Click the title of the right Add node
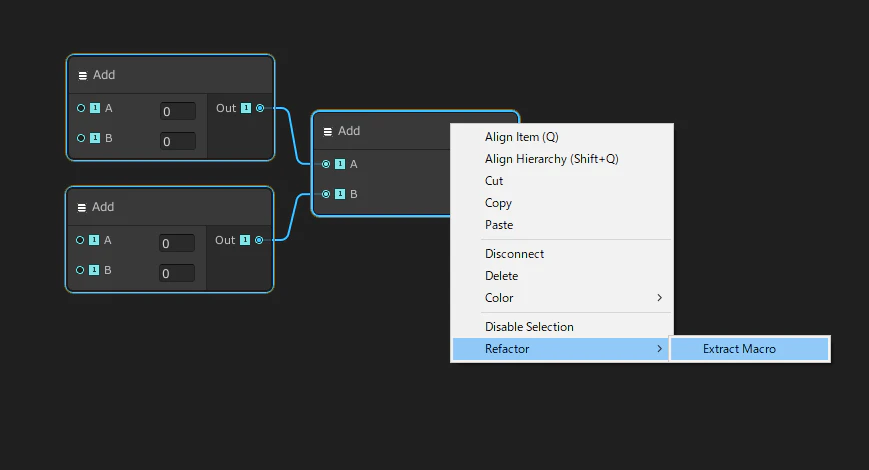The height and width of the screenshot is (470, 869). click(349, 131)
